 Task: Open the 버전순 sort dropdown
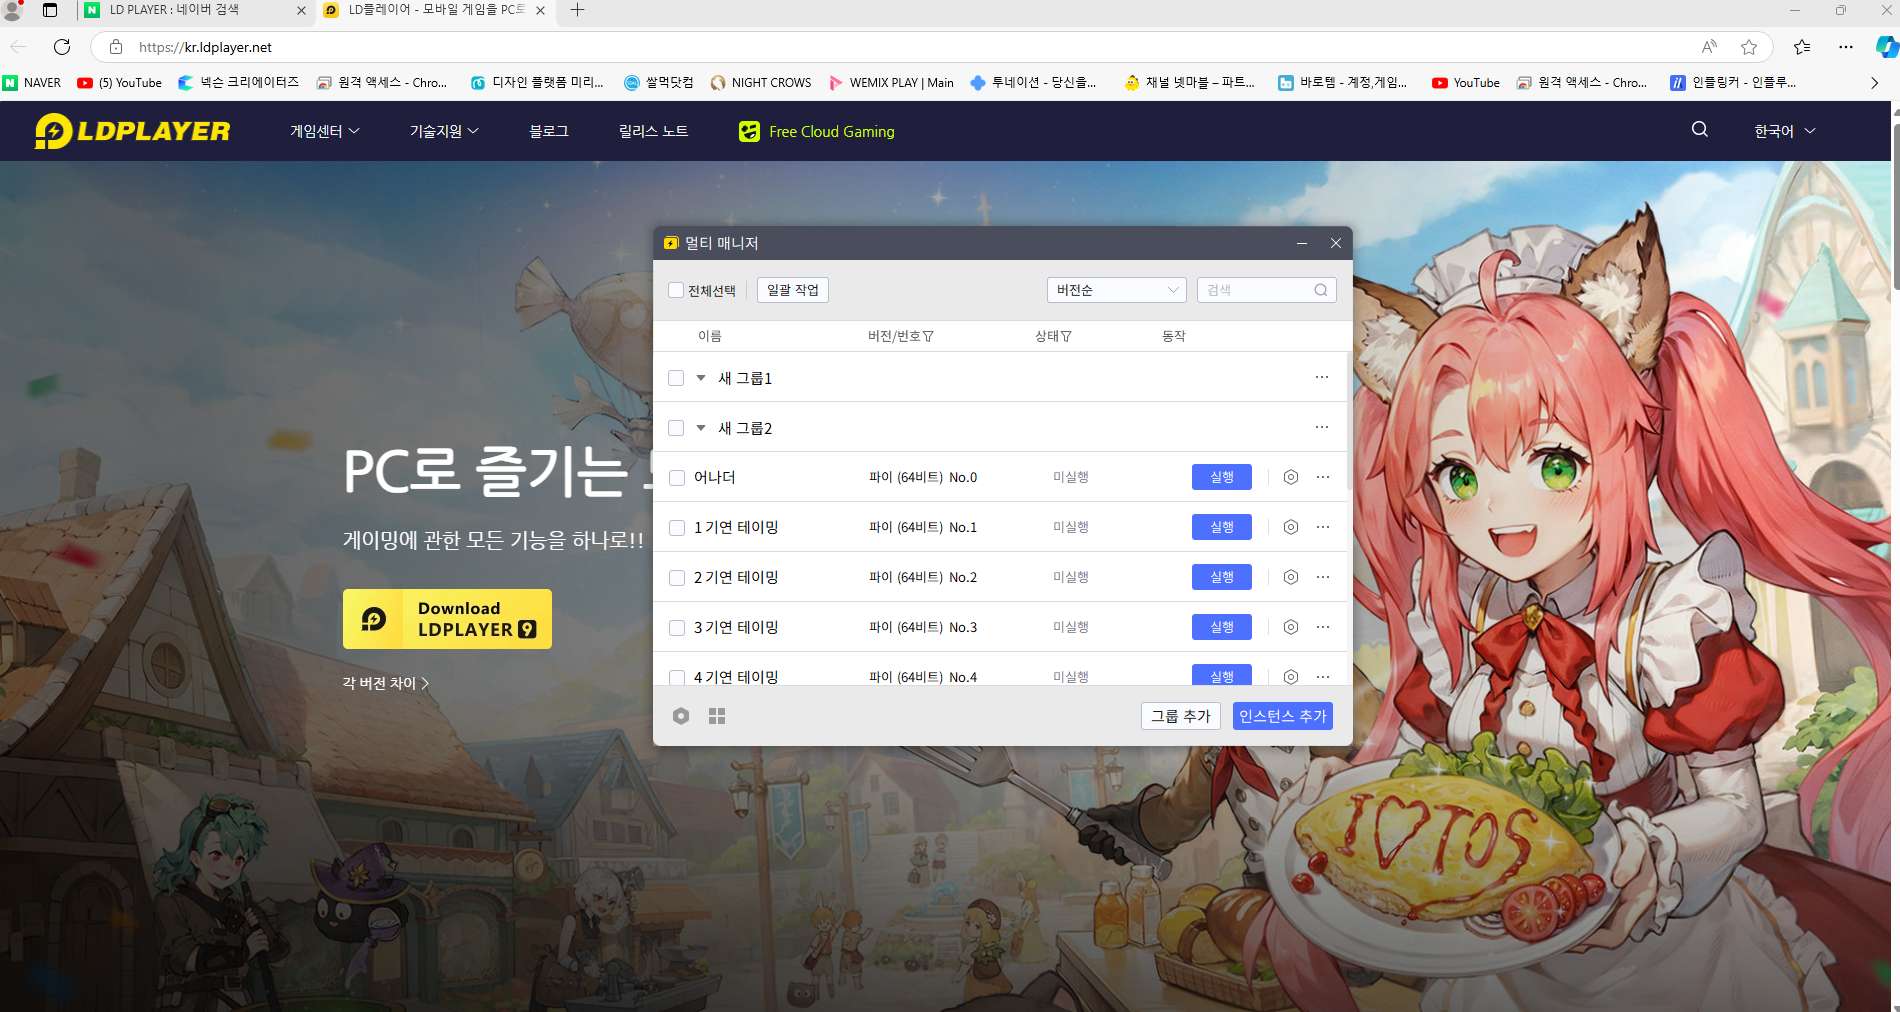1116,290
